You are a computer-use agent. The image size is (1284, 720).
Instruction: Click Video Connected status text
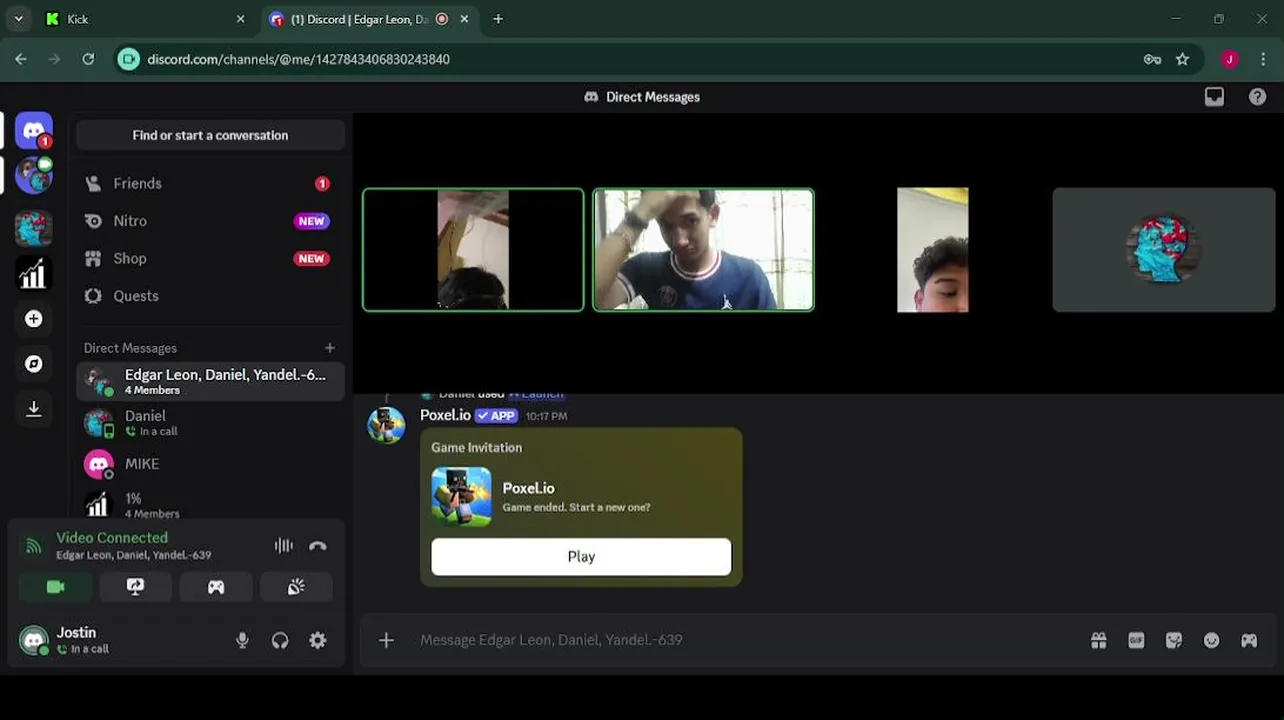click(112, 538)
